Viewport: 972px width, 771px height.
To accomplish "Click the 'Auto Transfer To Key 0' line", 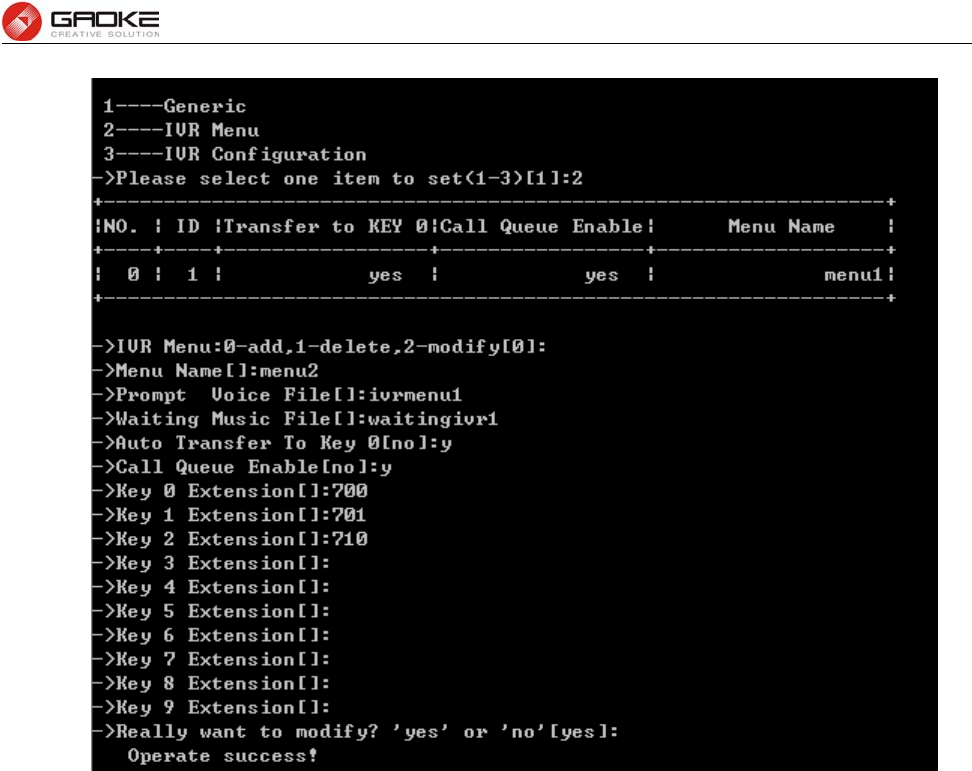I will point(273,443).
